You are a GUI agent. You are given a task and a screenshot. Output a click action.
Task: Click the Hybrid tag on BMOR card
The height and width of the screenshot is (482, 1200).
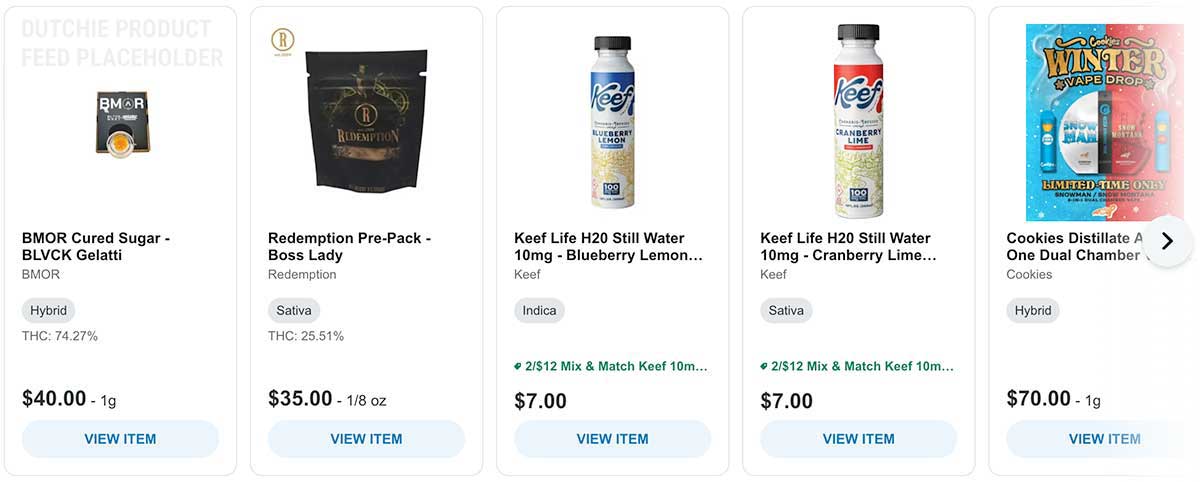coord(48,311)
